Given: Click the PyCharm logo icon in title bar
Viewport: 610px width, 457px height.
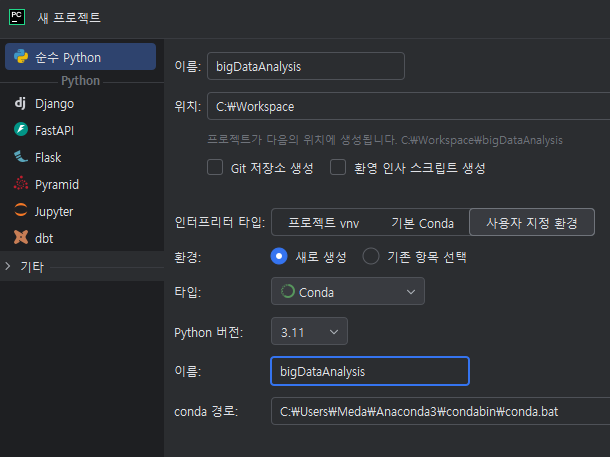Looking at the screenshot, I should 17,17.
